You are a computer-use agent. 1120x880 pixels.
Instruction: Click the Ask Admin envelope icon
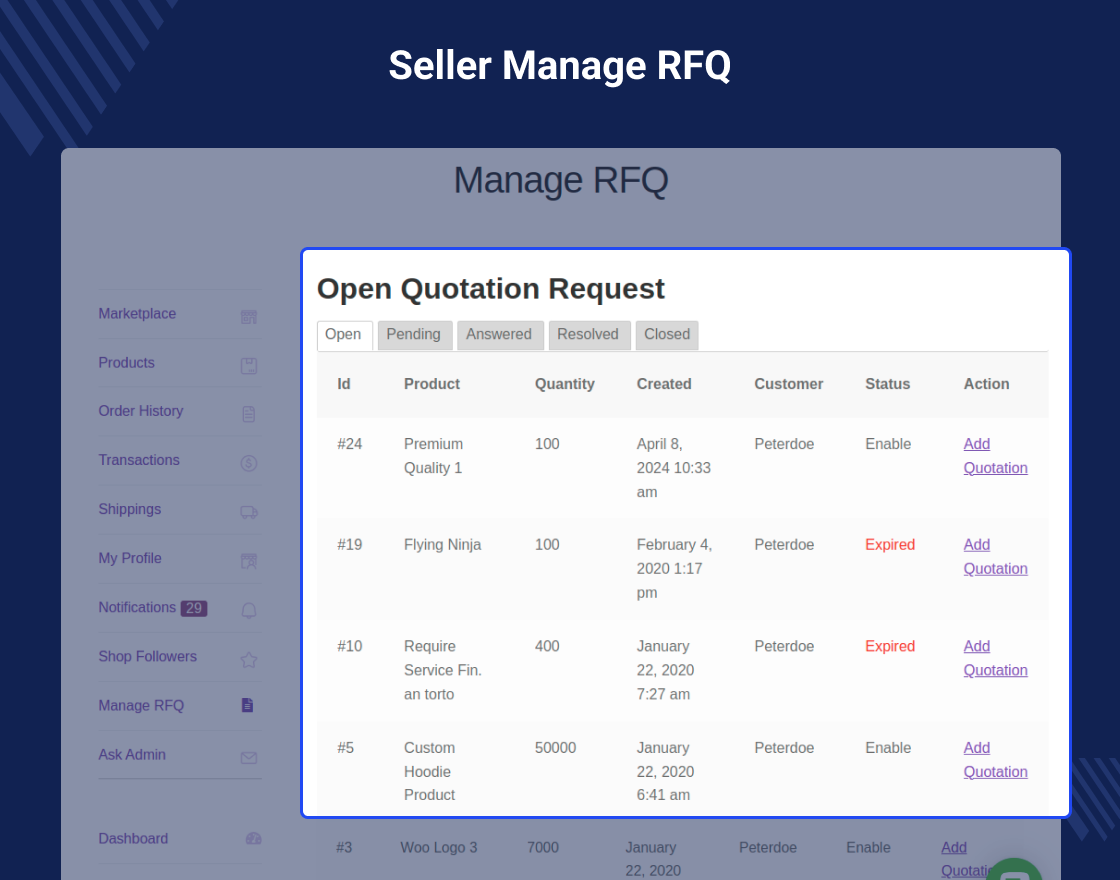pyautogui.click(x=249, y=758)
